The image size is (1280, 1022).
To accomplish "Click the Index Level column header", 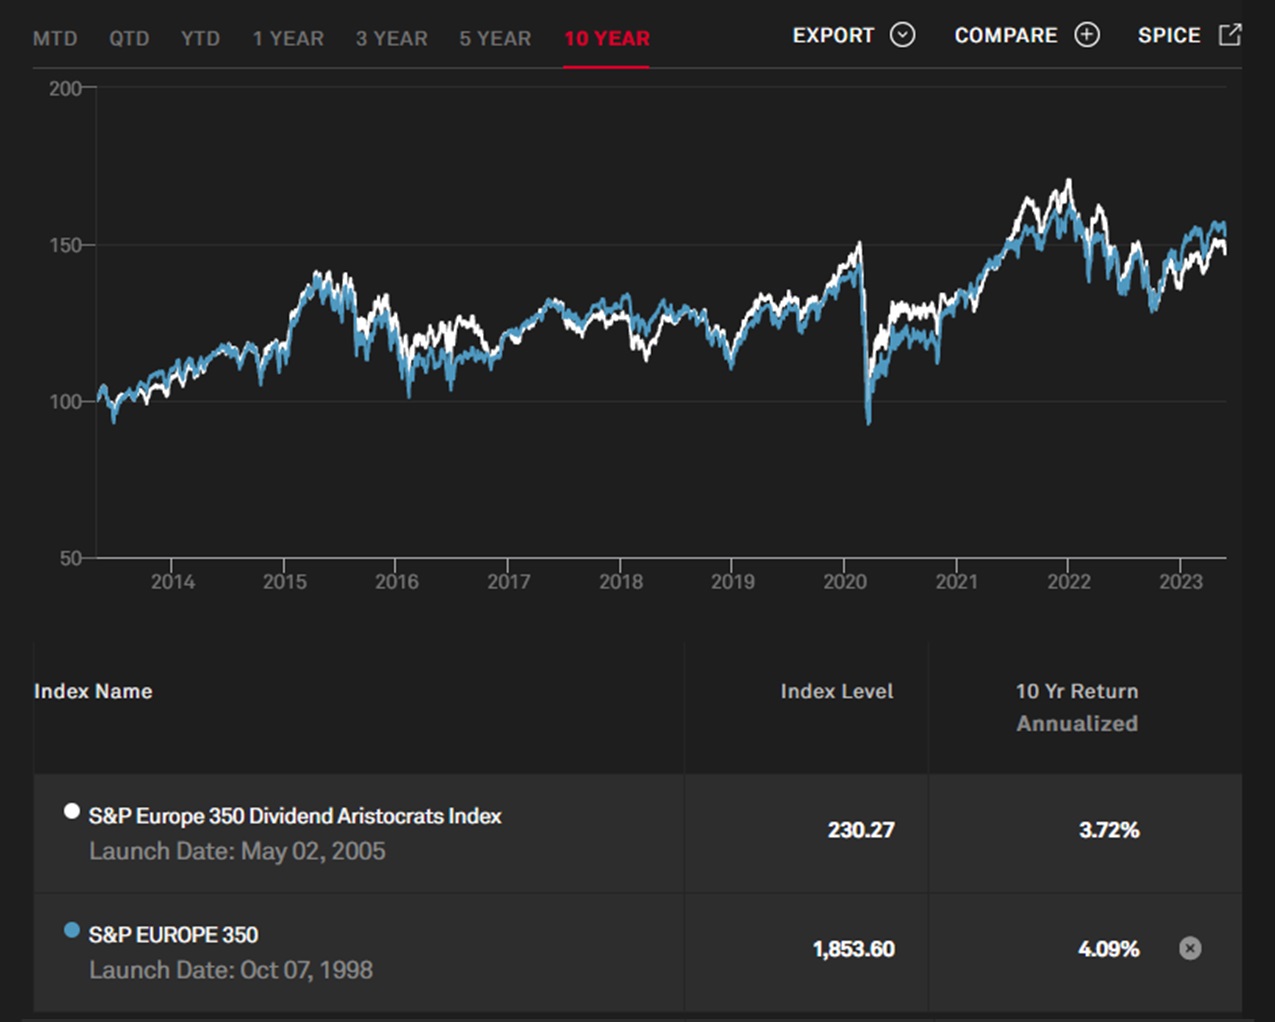I will click(837, 691).
